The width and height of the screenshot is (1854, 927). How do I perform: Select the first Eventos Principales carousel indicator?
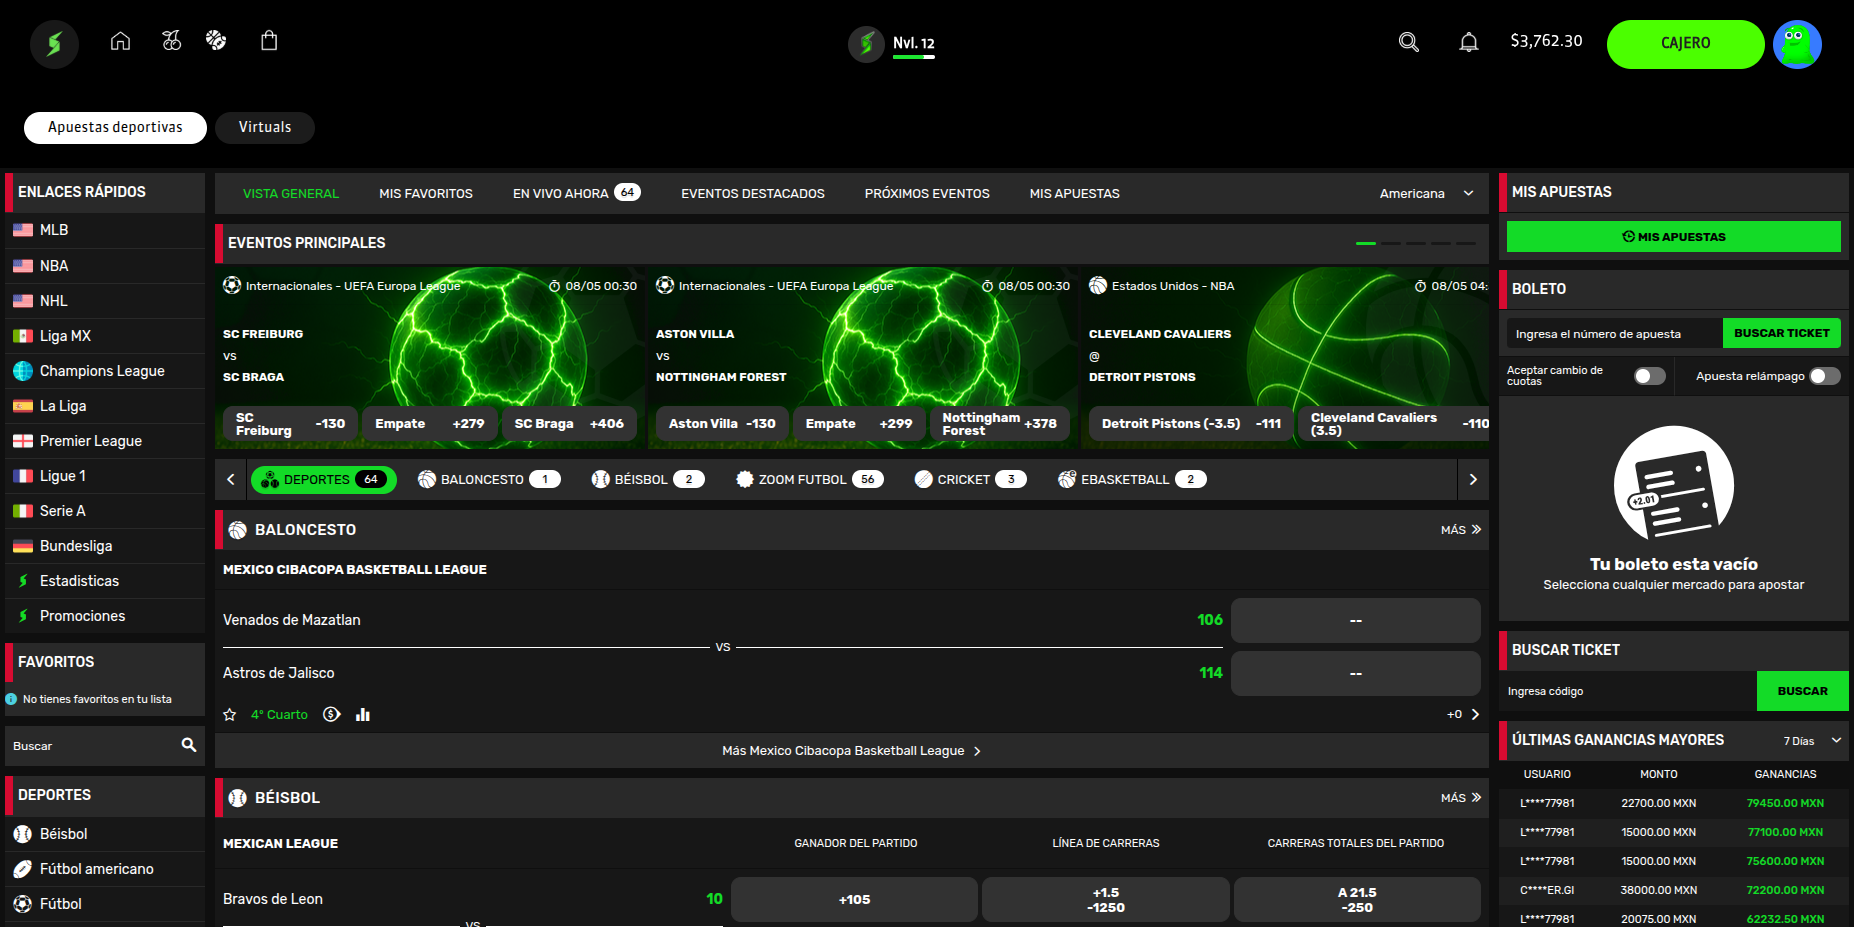[1366, 243]
